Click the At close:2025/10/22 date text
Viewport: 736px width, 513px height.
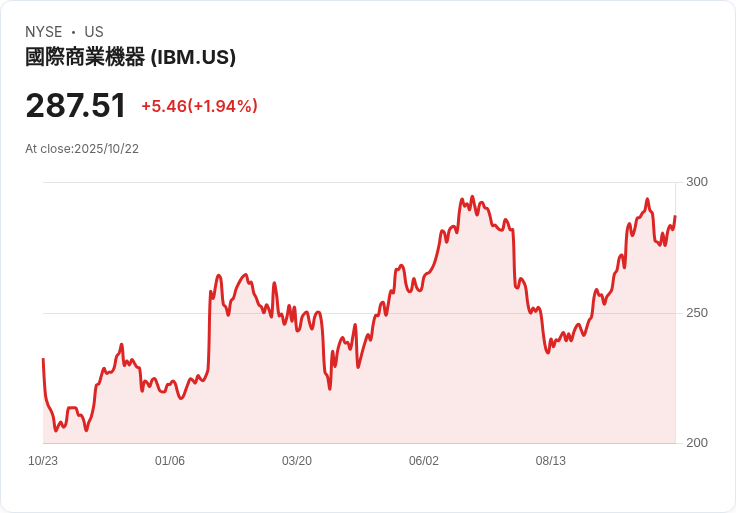[82, 149]
